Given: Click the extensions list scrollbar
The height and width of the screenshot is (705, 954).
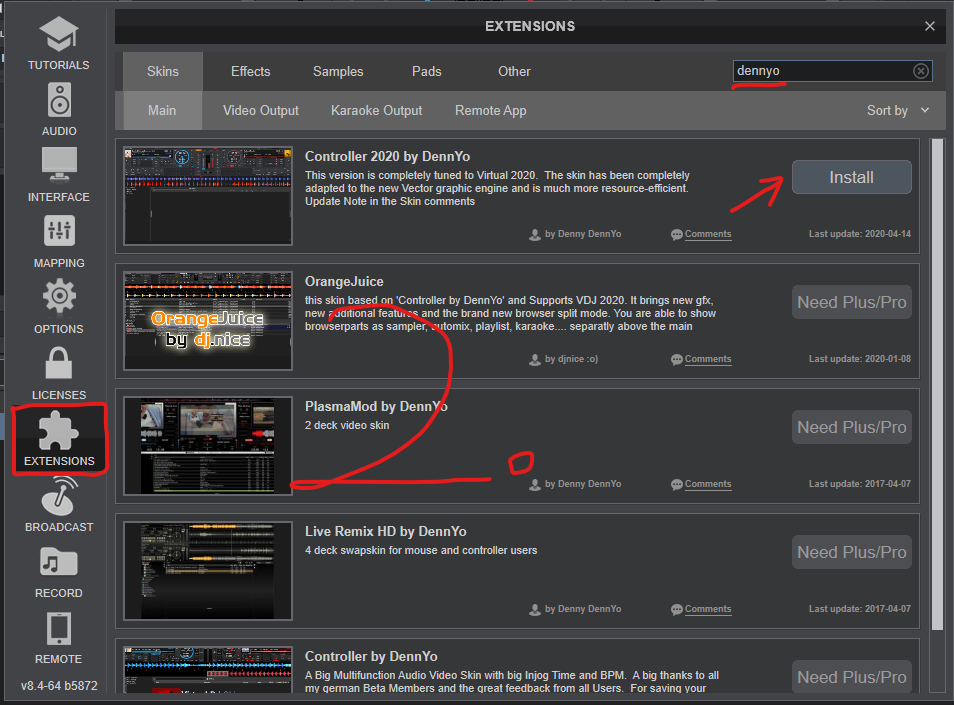Looking at the screenshot, I should click(x=937, y=384).
